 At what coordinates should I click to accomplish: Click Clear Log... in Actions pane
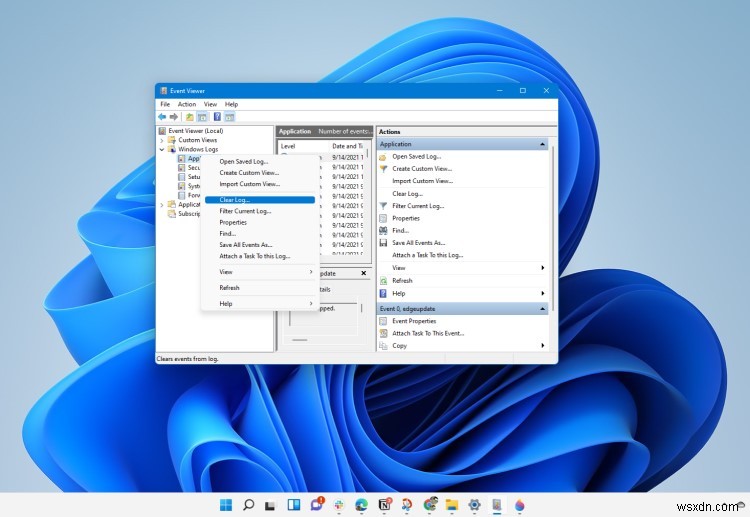pos(408,194)
